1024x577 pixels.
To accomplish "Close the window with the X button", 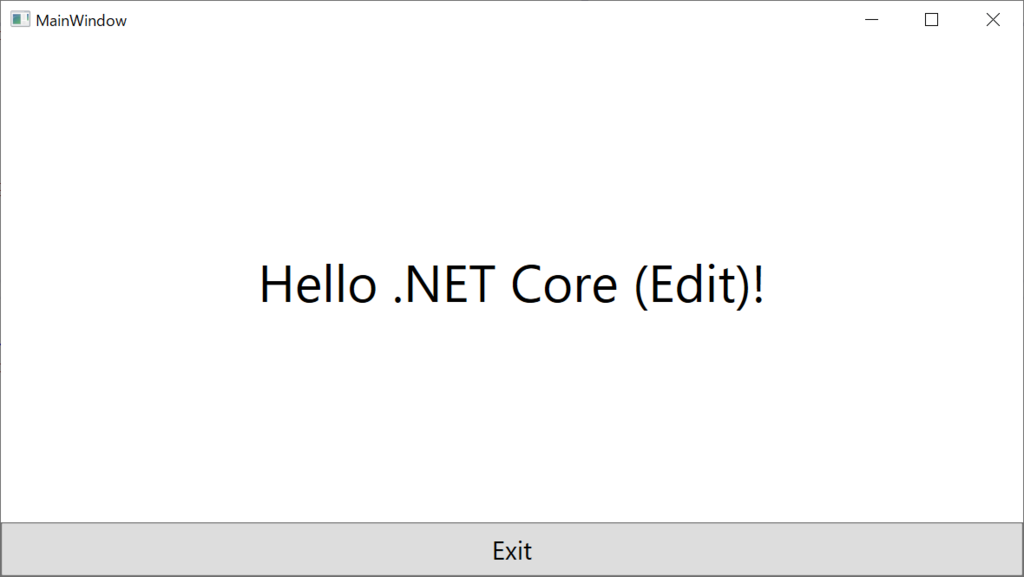I will [x=993, y=20].
